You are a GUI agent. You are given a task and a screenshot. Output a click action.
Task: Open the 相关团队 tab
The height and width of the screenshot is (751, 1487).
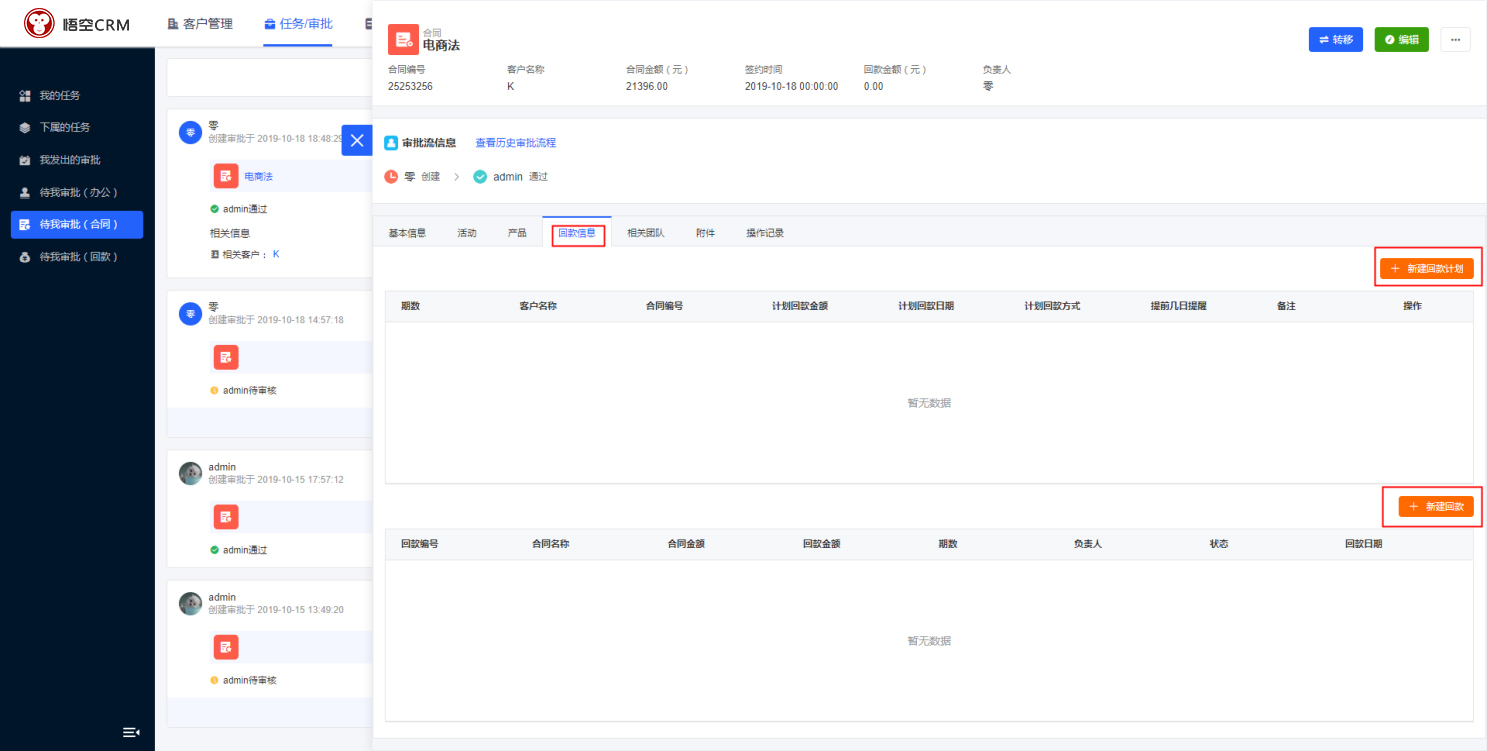tap(645, 233)
